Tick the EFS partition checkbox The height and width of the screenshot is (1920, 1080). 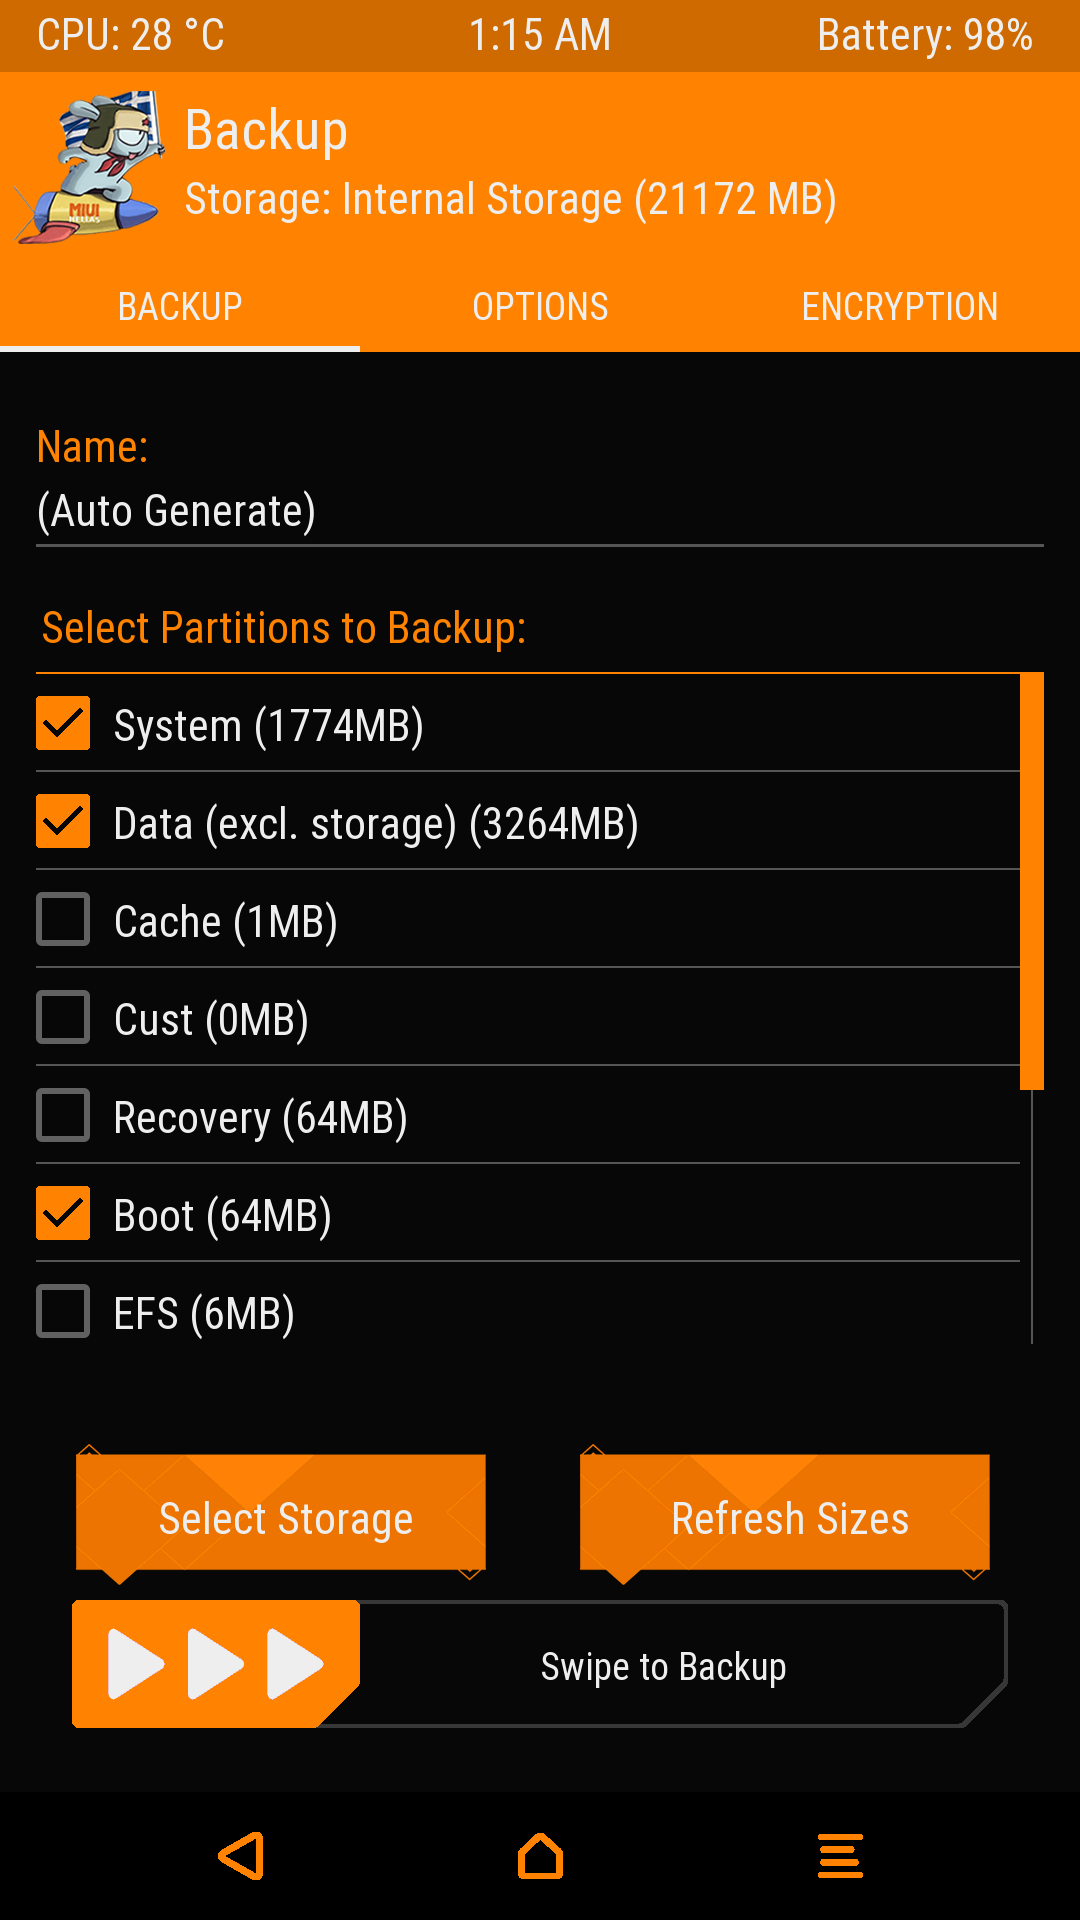tap(63, 1311)
